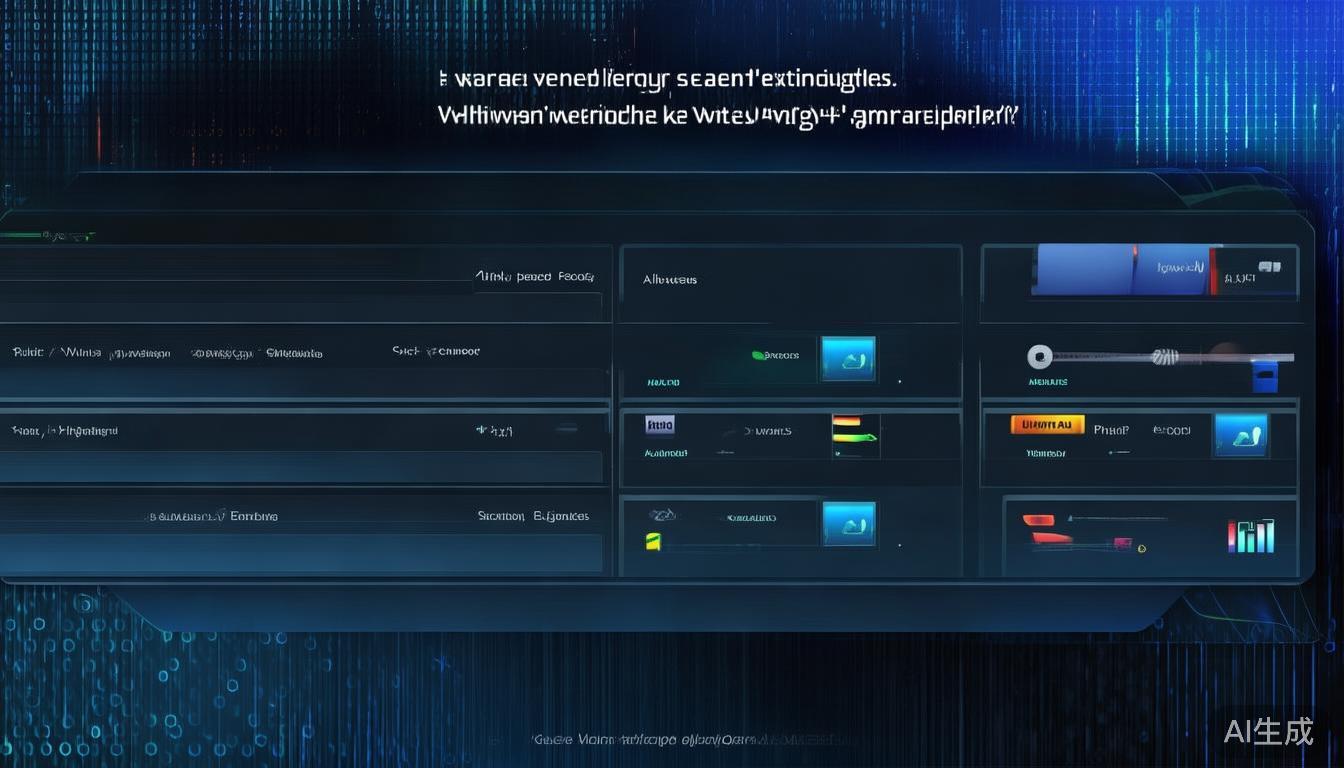This screenshot has width=1344, height=768.
Task: Click the "AI生成" watermark label
Action: (x=1268, y=731)
